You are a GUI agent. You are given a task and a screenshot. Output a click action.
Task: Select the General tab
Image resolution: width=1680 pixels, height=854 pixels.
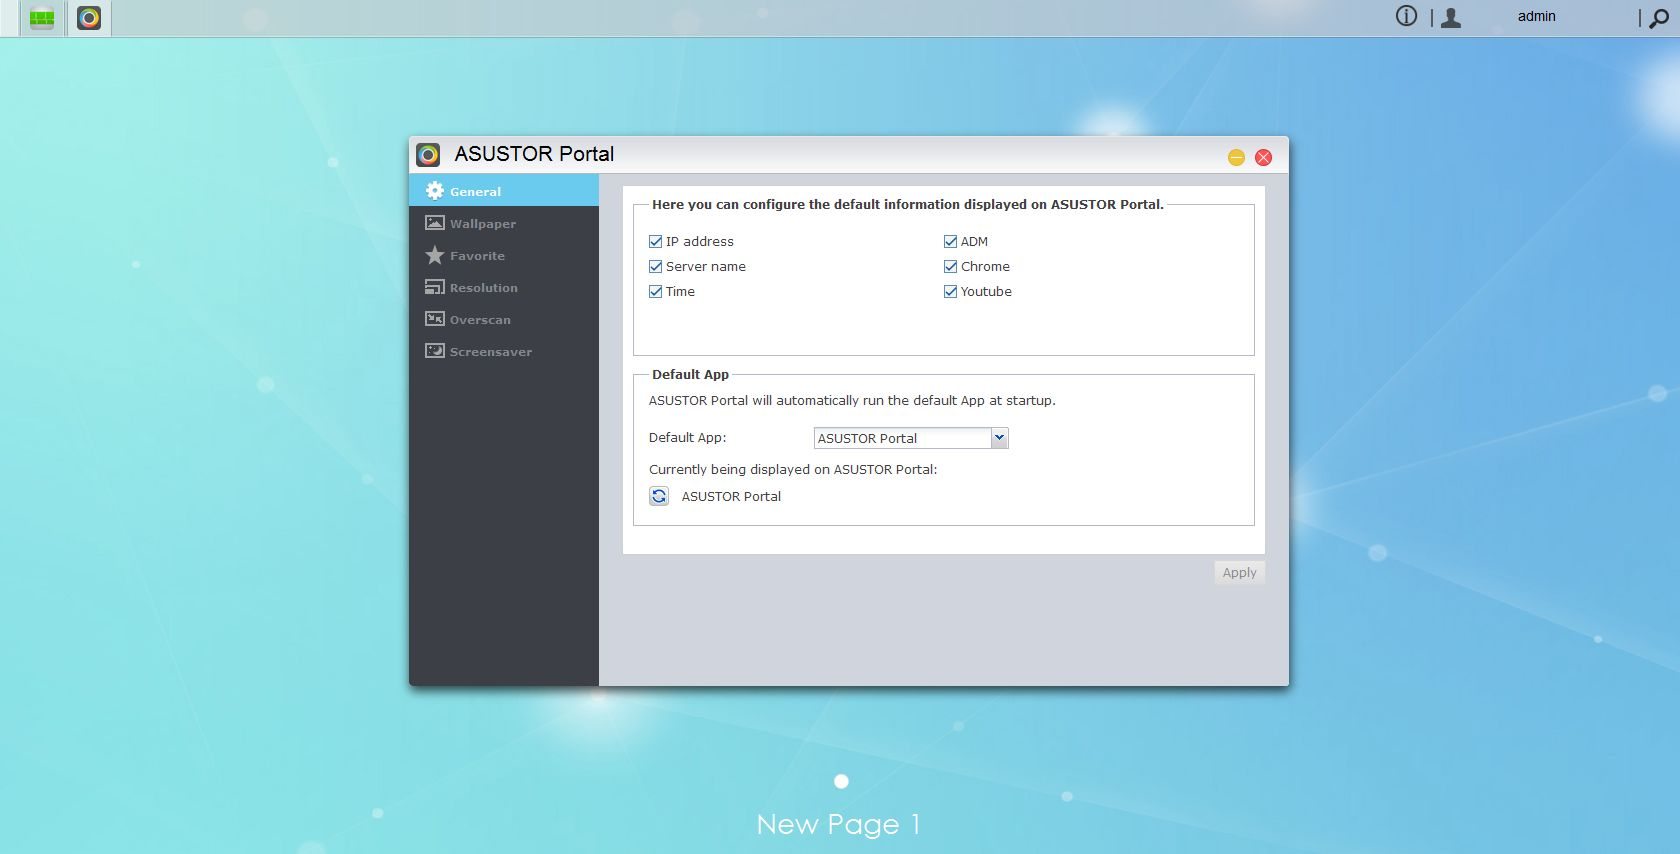point(504,191)
